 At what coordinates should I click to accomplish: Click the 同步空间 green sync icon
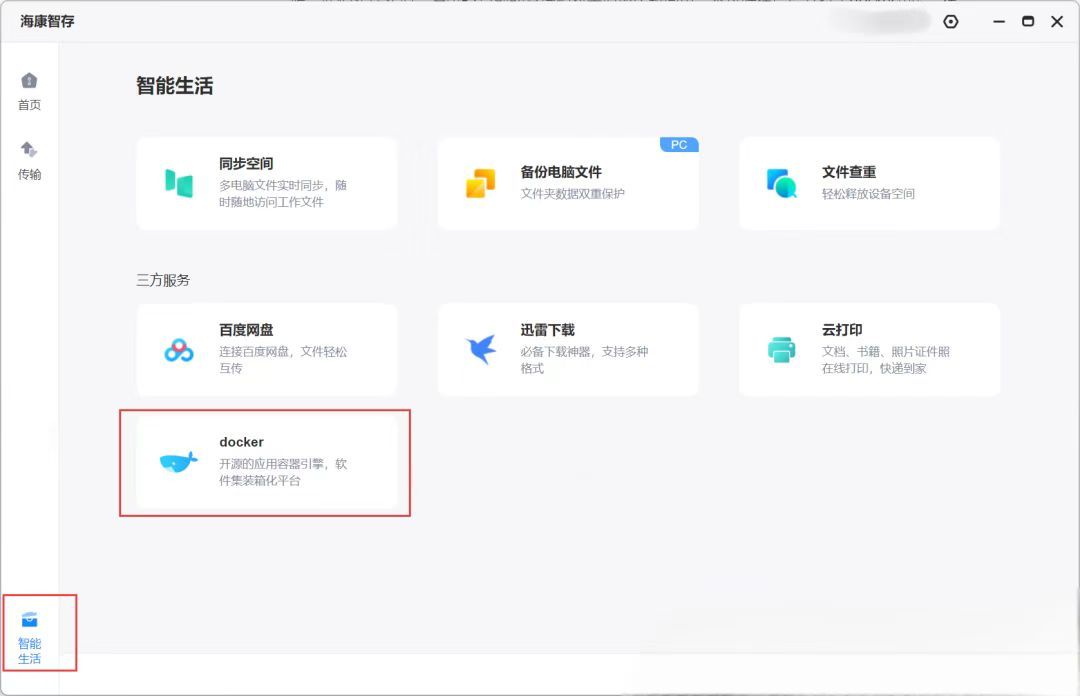point(179,183)
